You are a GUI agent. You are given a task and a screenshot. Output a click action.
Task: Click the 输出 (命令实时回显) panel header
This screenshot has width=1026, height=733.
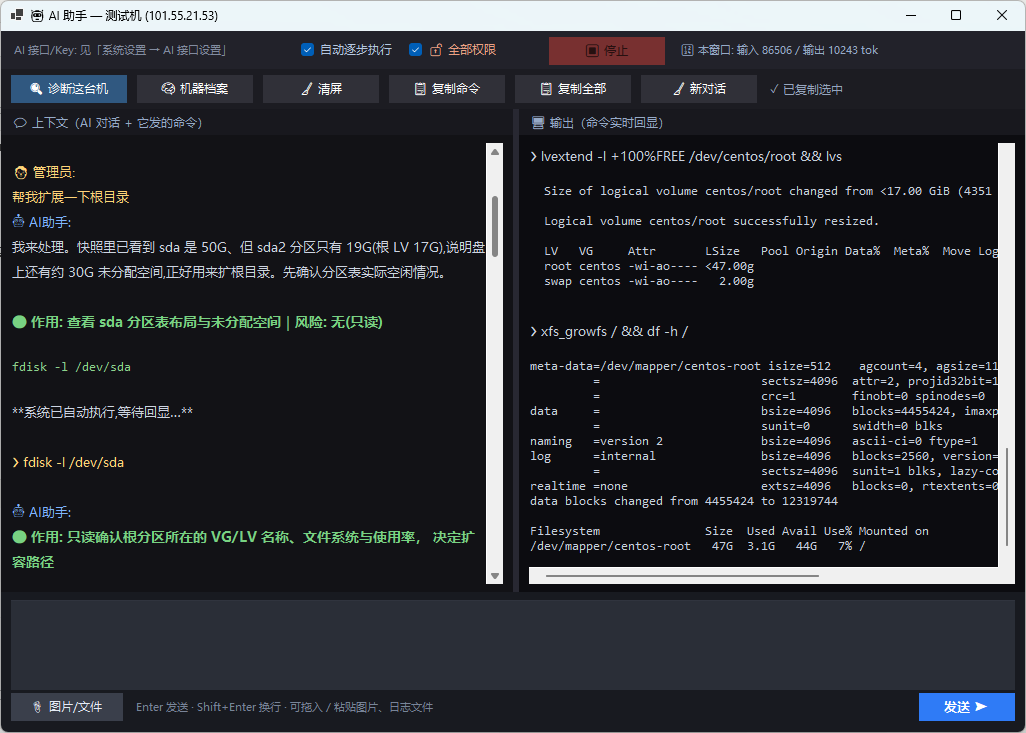pos(597,123)
